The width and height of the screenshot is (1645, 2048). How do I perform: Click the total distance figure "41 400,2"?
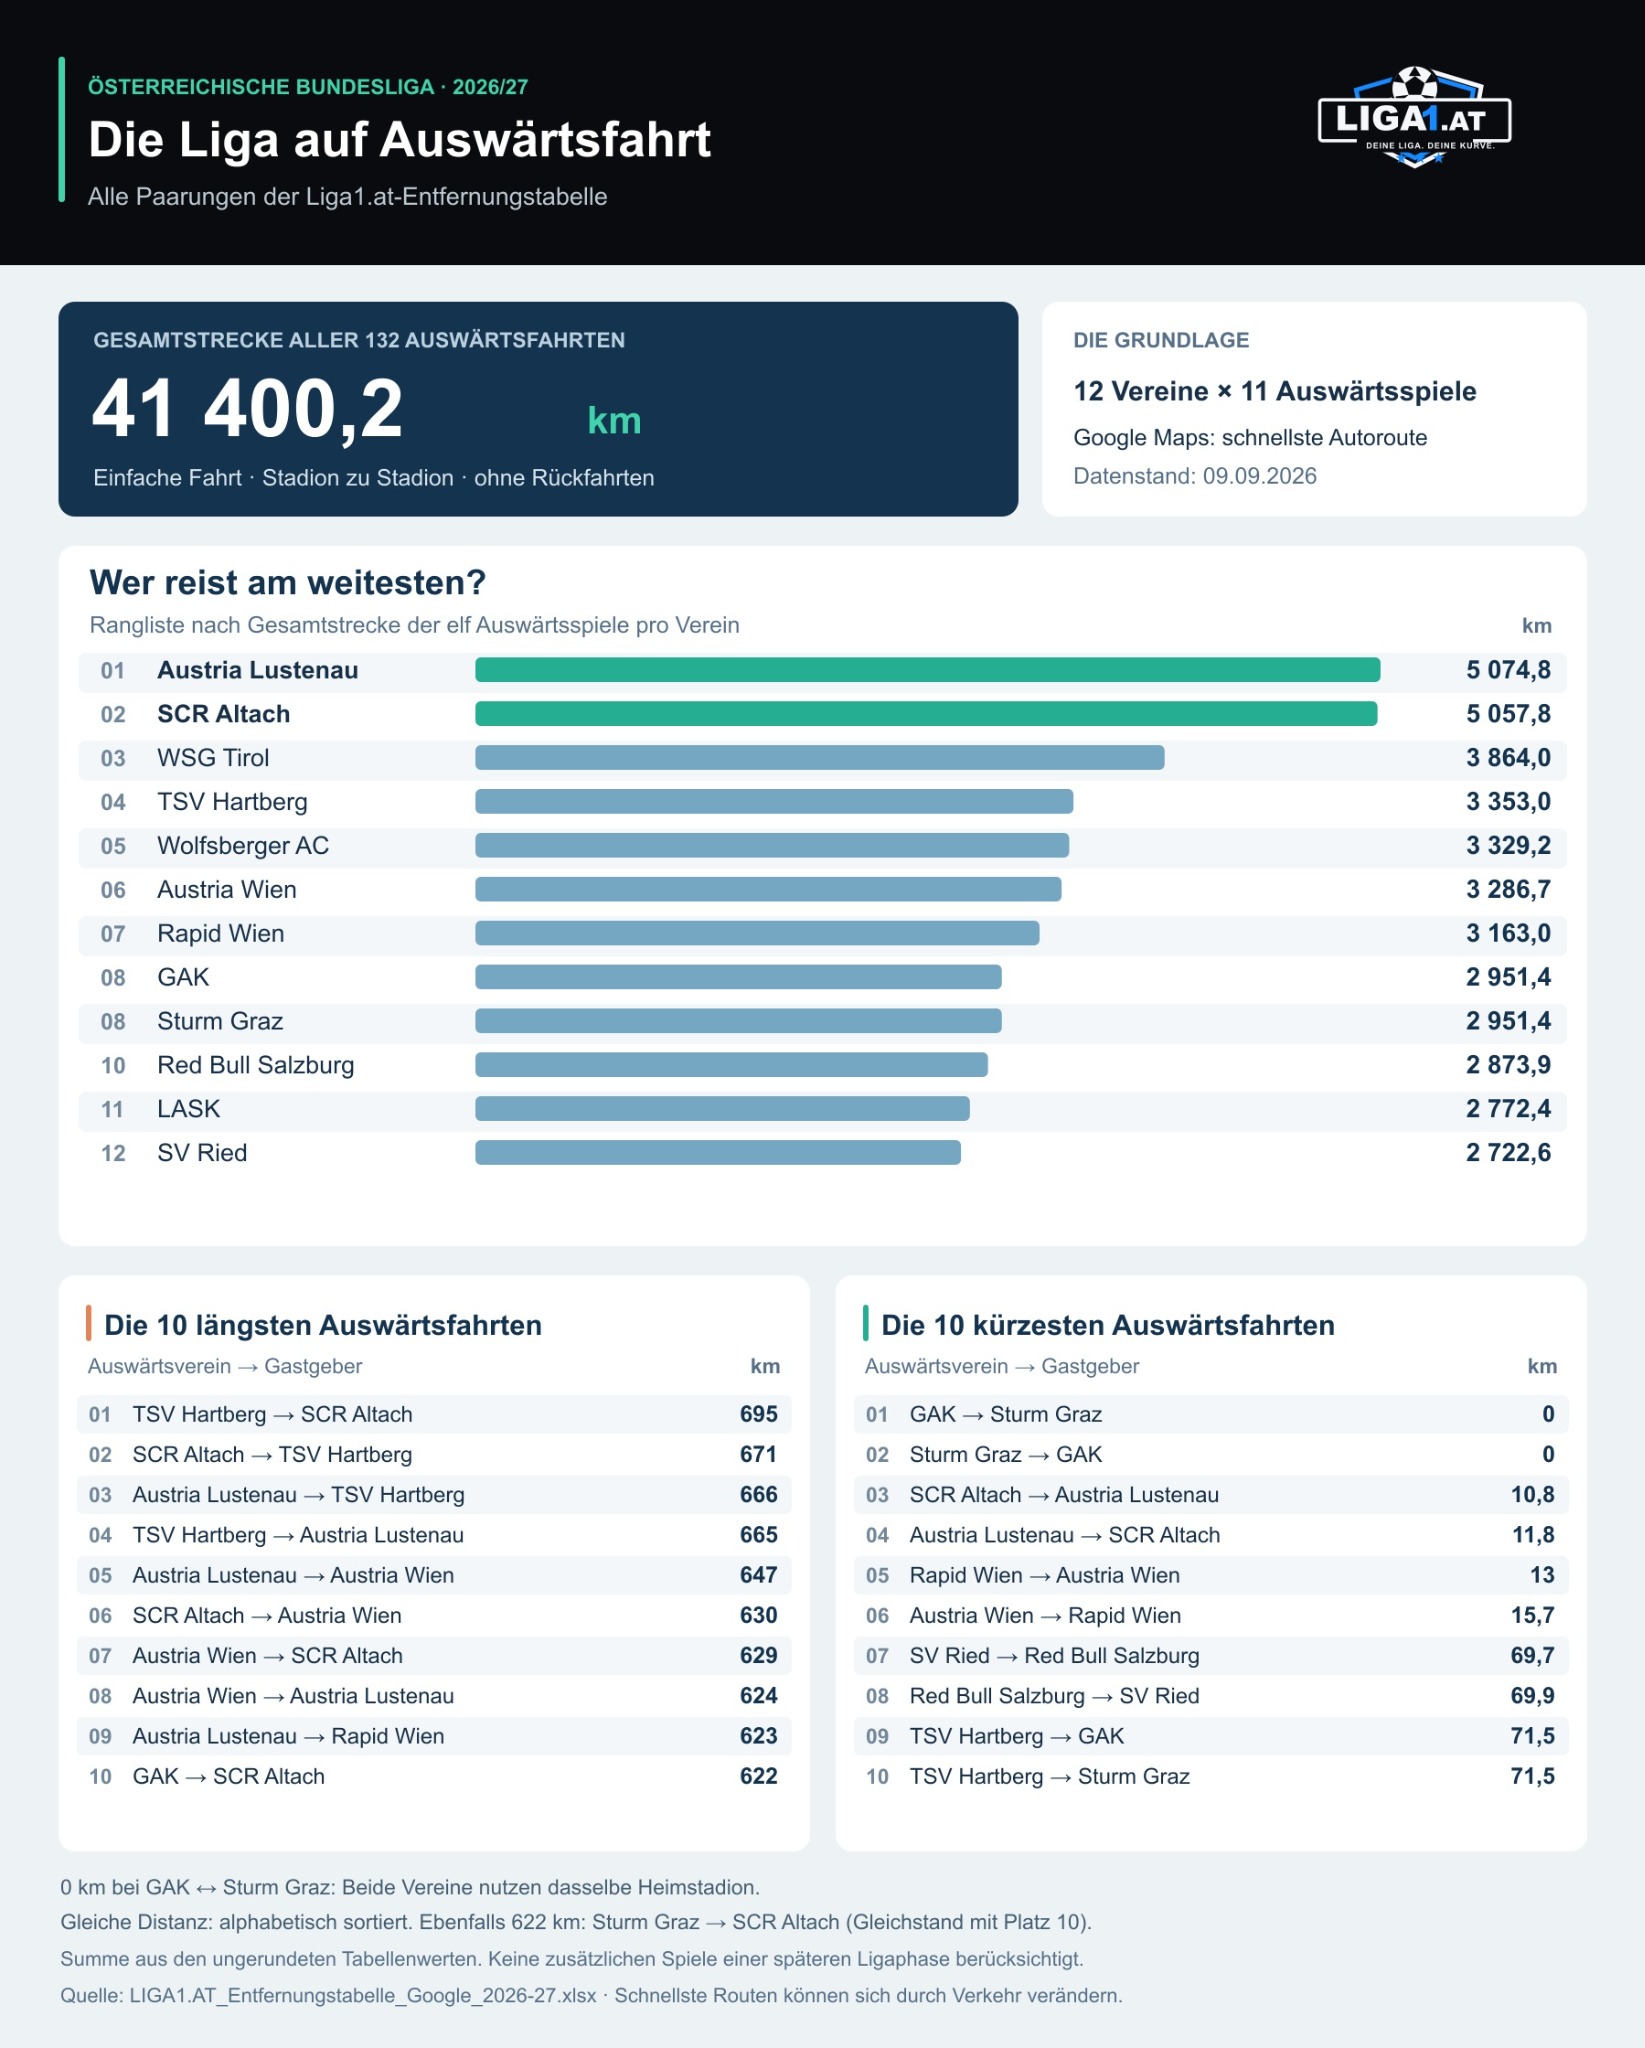[x=247, y=408]
